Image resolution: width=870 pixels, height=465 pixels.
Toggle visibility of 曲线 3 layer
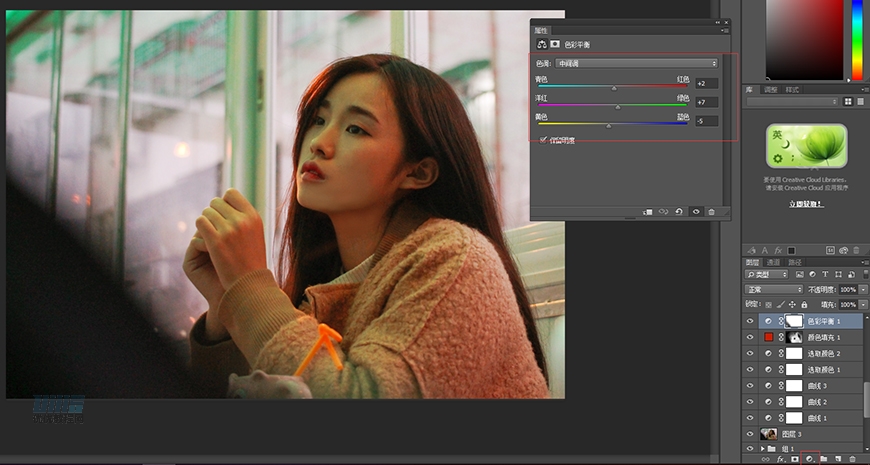pyautogui.click(x=750, y=386)
